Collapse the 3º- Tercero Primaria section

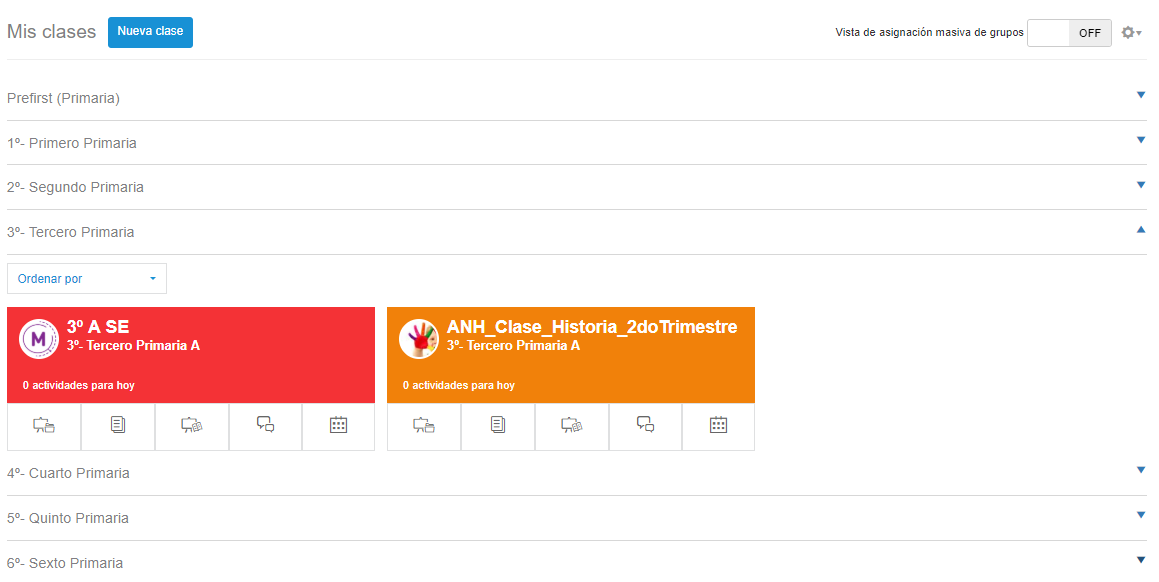(x=1141, y=230)
